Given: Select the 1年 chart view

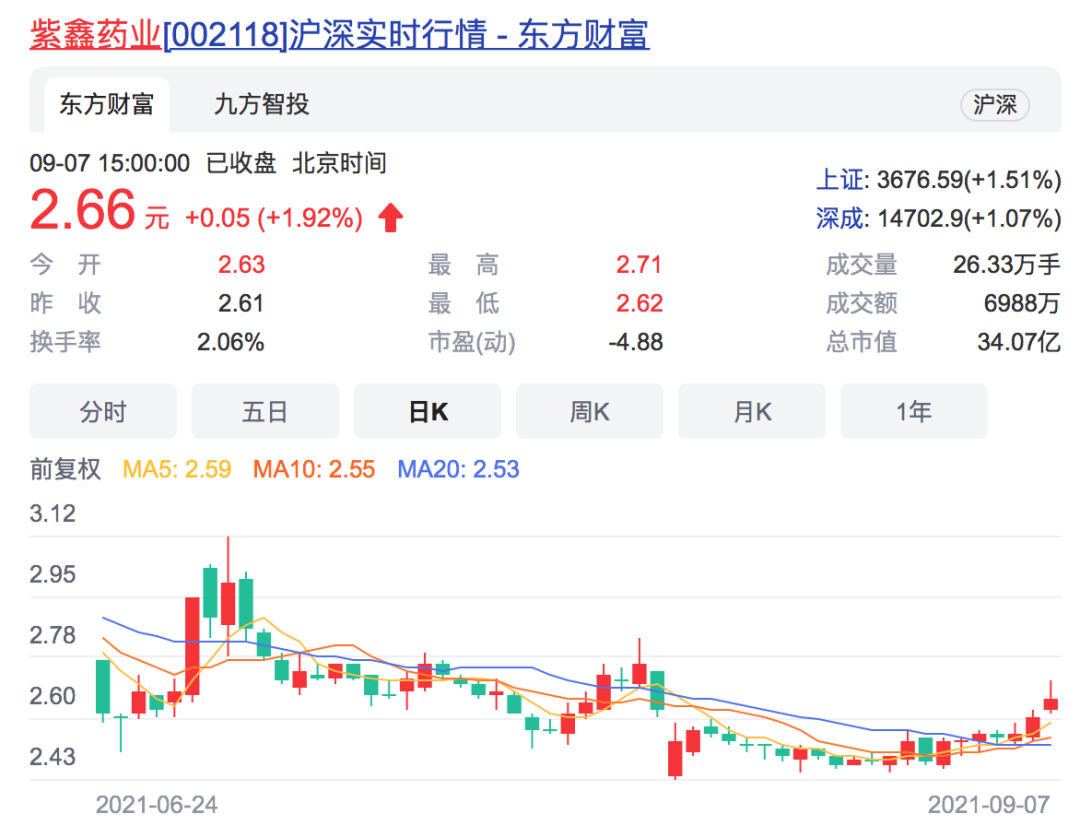Looking at the screenshot, I should pyautogui.click(x=913, y=411).
